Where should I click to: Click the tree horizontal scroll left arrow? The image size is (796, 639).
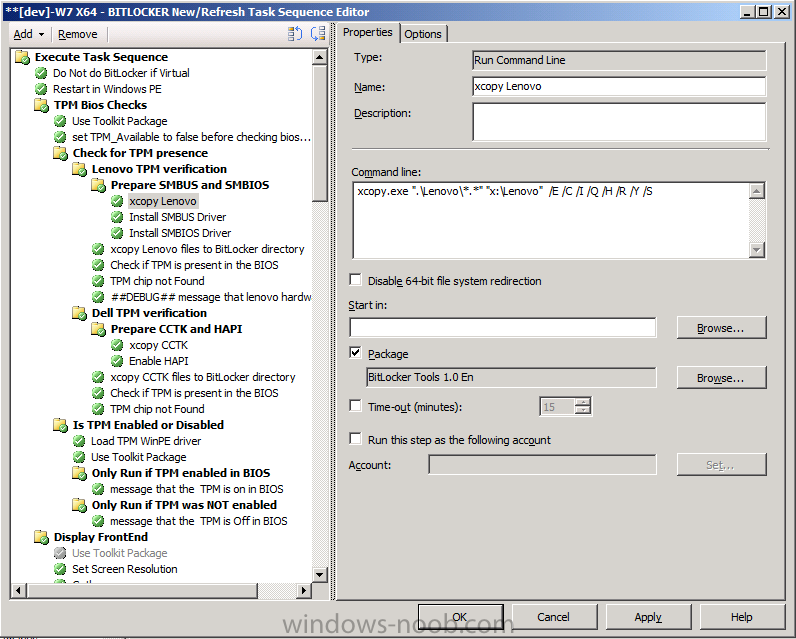pyautogui.click(x=19, y=590)
